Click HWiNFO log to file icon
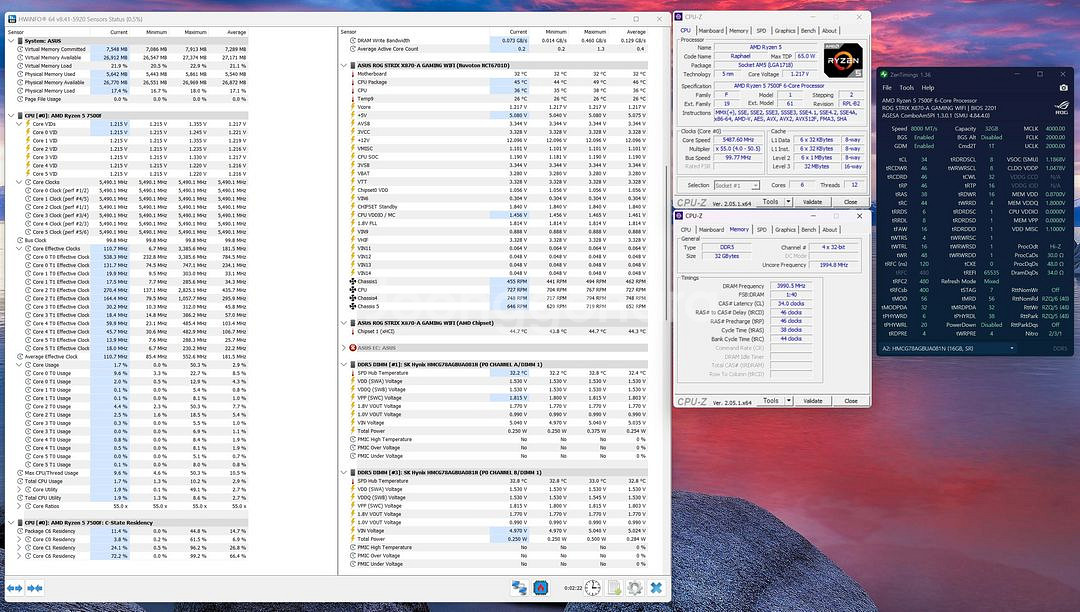This screenshot has width=1080, height=612. pos(613,588)
